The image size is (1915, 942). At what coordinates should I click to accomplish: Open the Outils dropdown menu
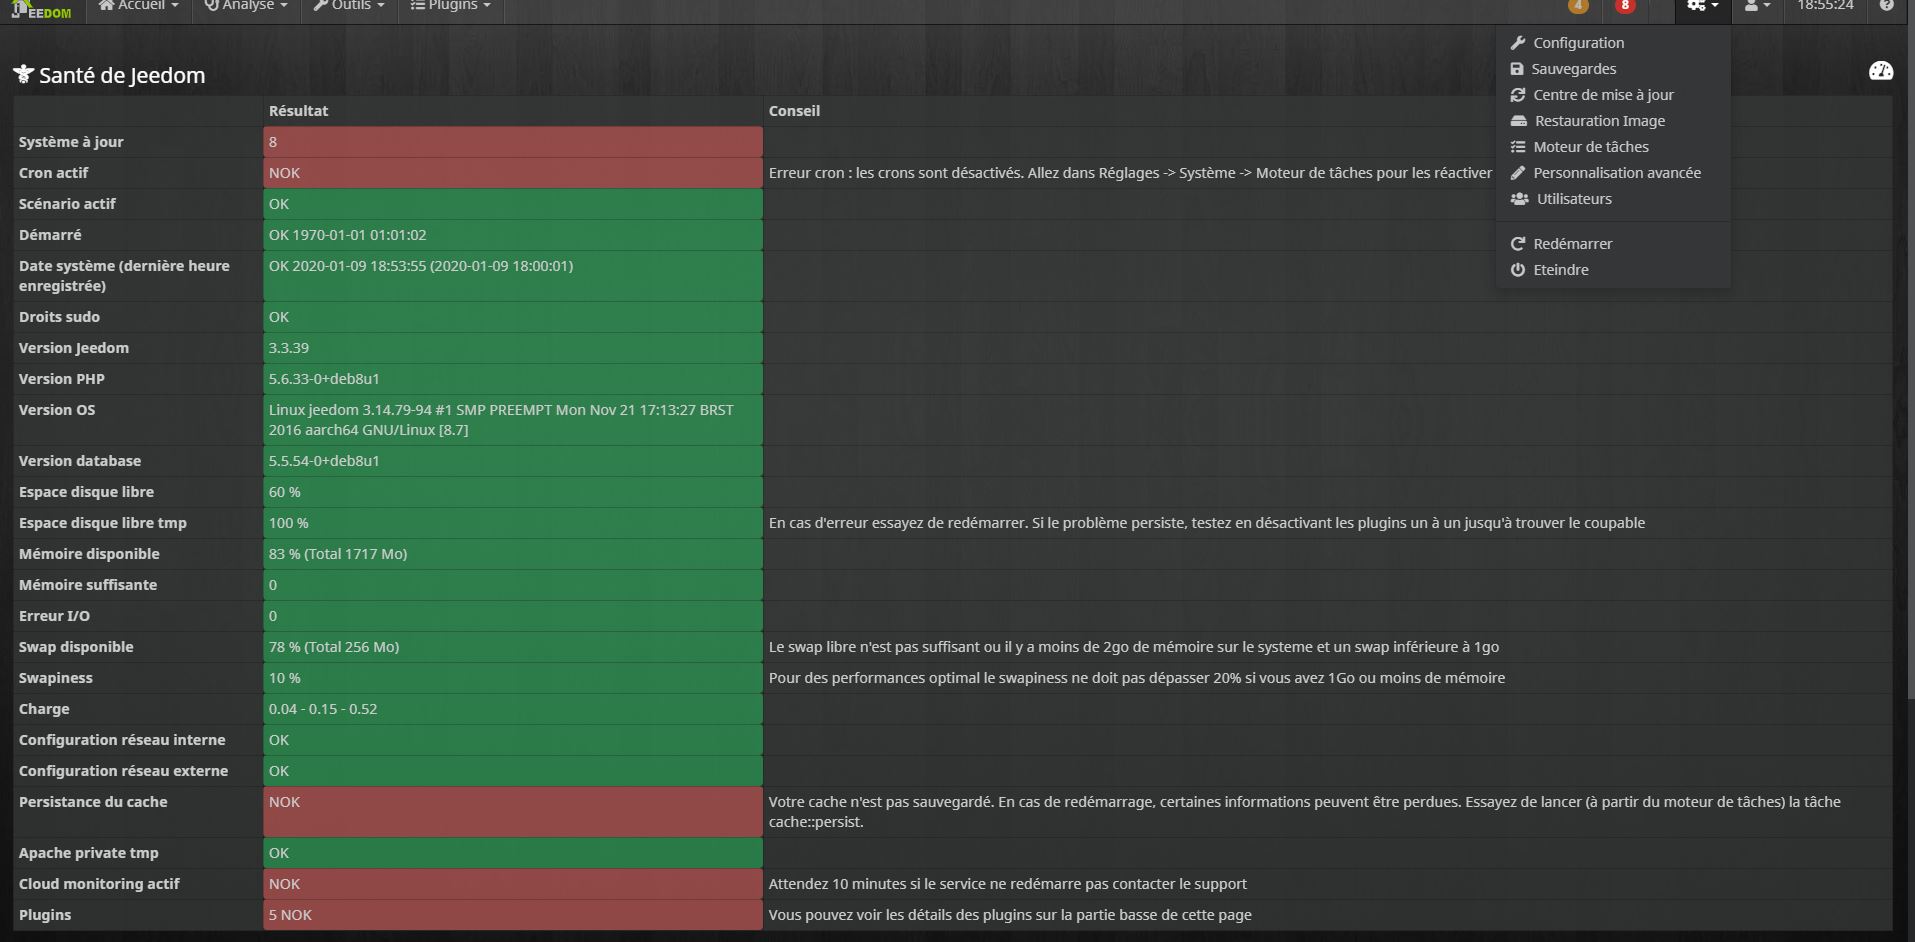point(348,6)
